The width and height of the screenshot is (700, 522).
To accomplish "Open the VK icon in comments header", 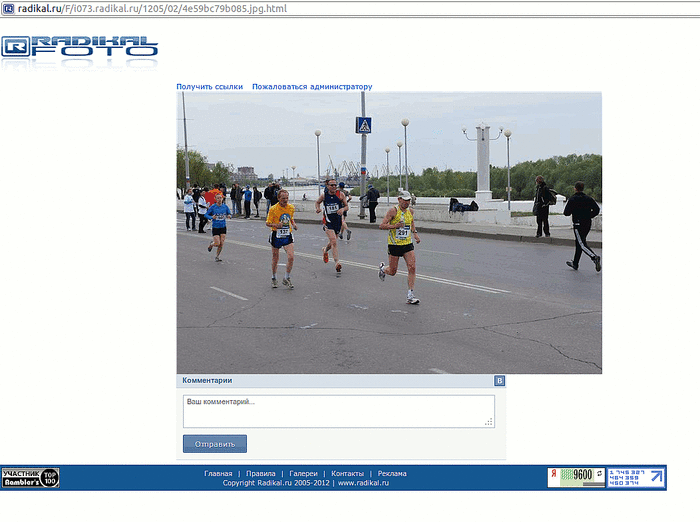I will [499, 381].
